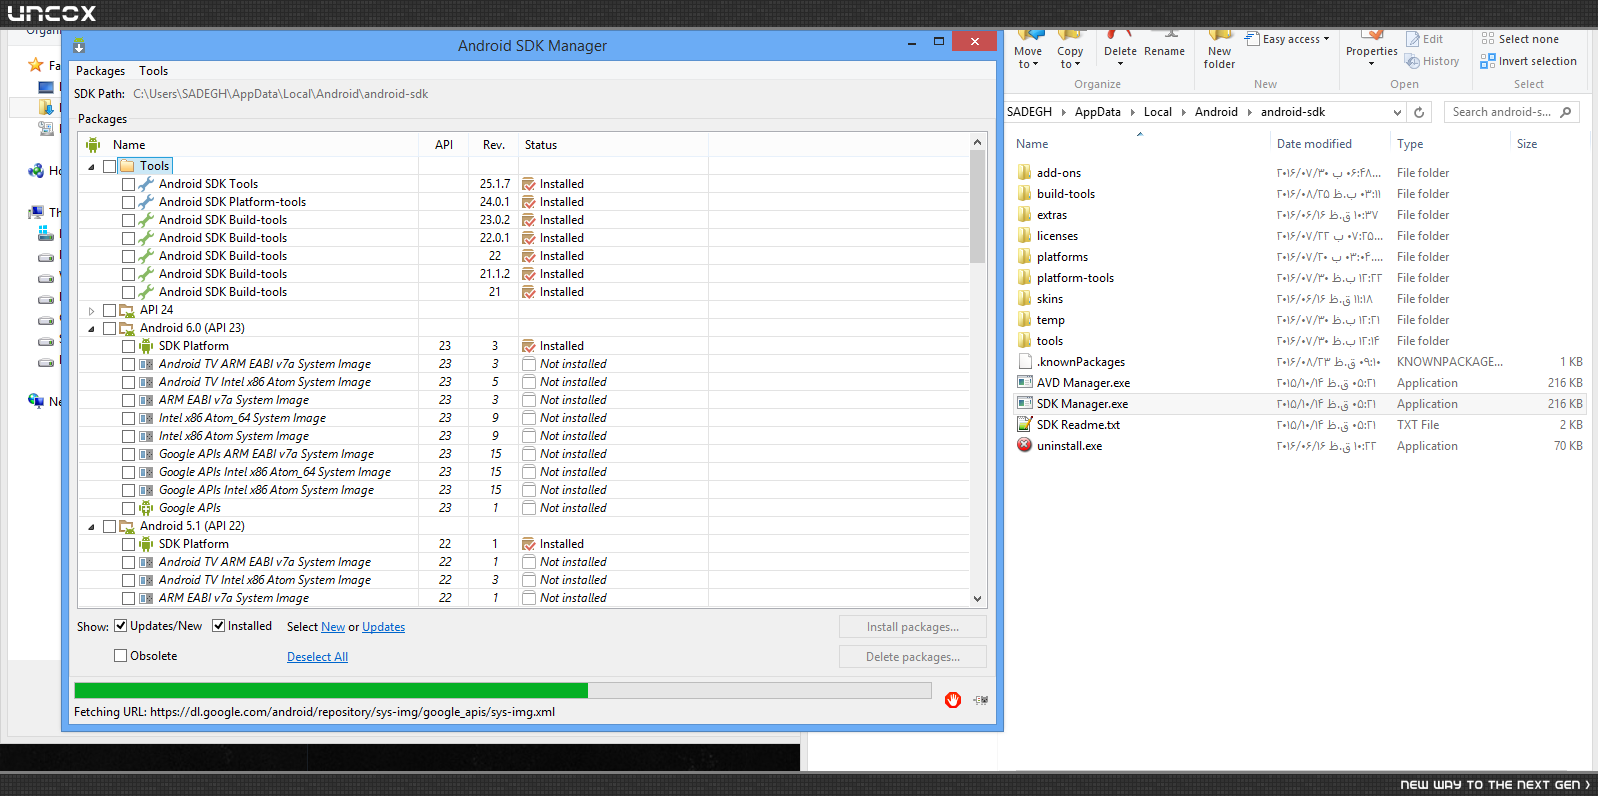Click the search magnifier icon in Explorer

1566,112
